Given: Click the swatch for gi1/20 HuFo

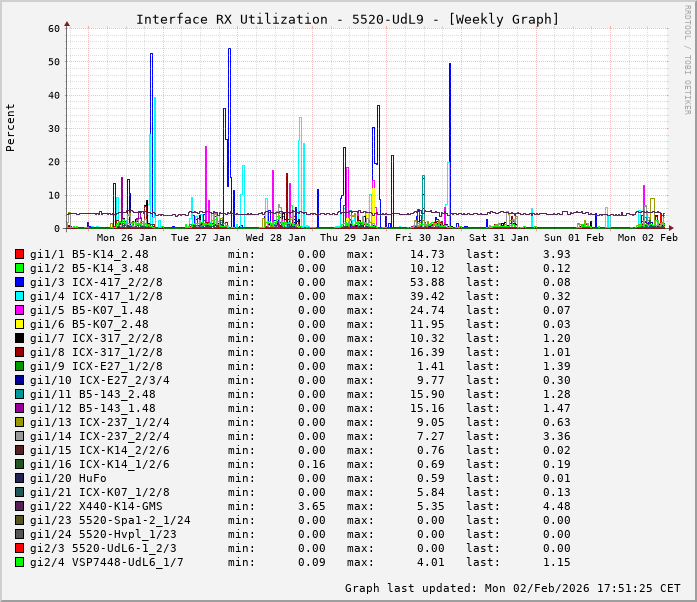Looking at the screenshot, I should tap(19, 478).
